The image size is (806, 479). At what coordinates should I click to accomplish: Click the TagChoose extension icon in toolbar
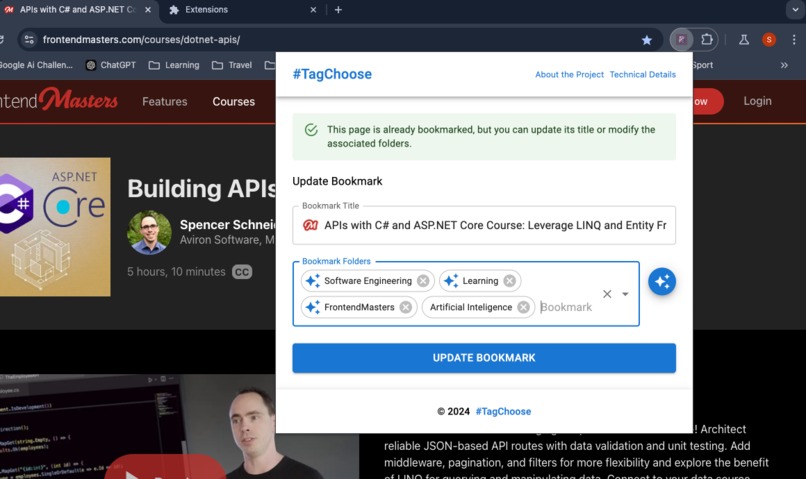(682, 40)
